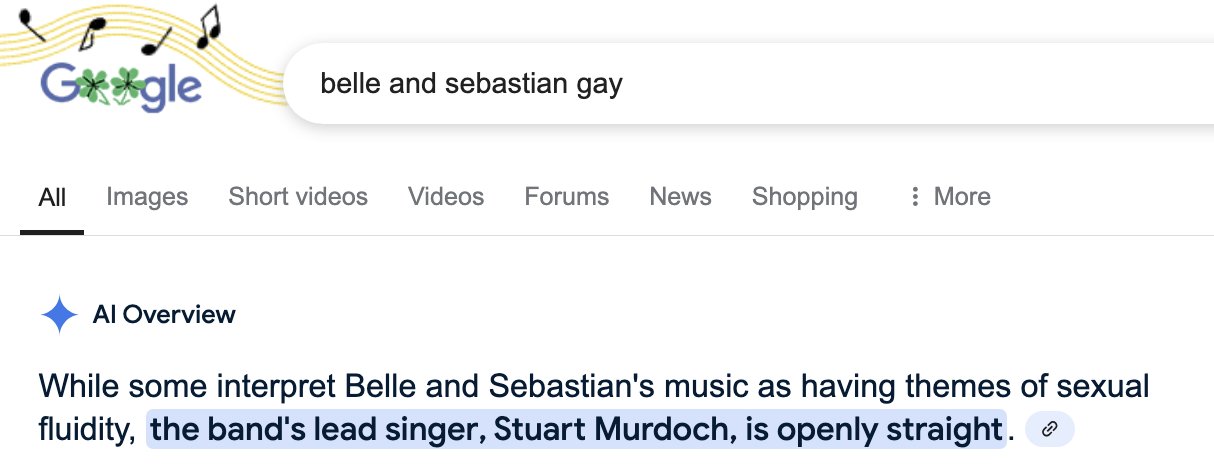Click the three-dot icon beside More
Viewport: 1214px width, 476px height.
(914, 197)
